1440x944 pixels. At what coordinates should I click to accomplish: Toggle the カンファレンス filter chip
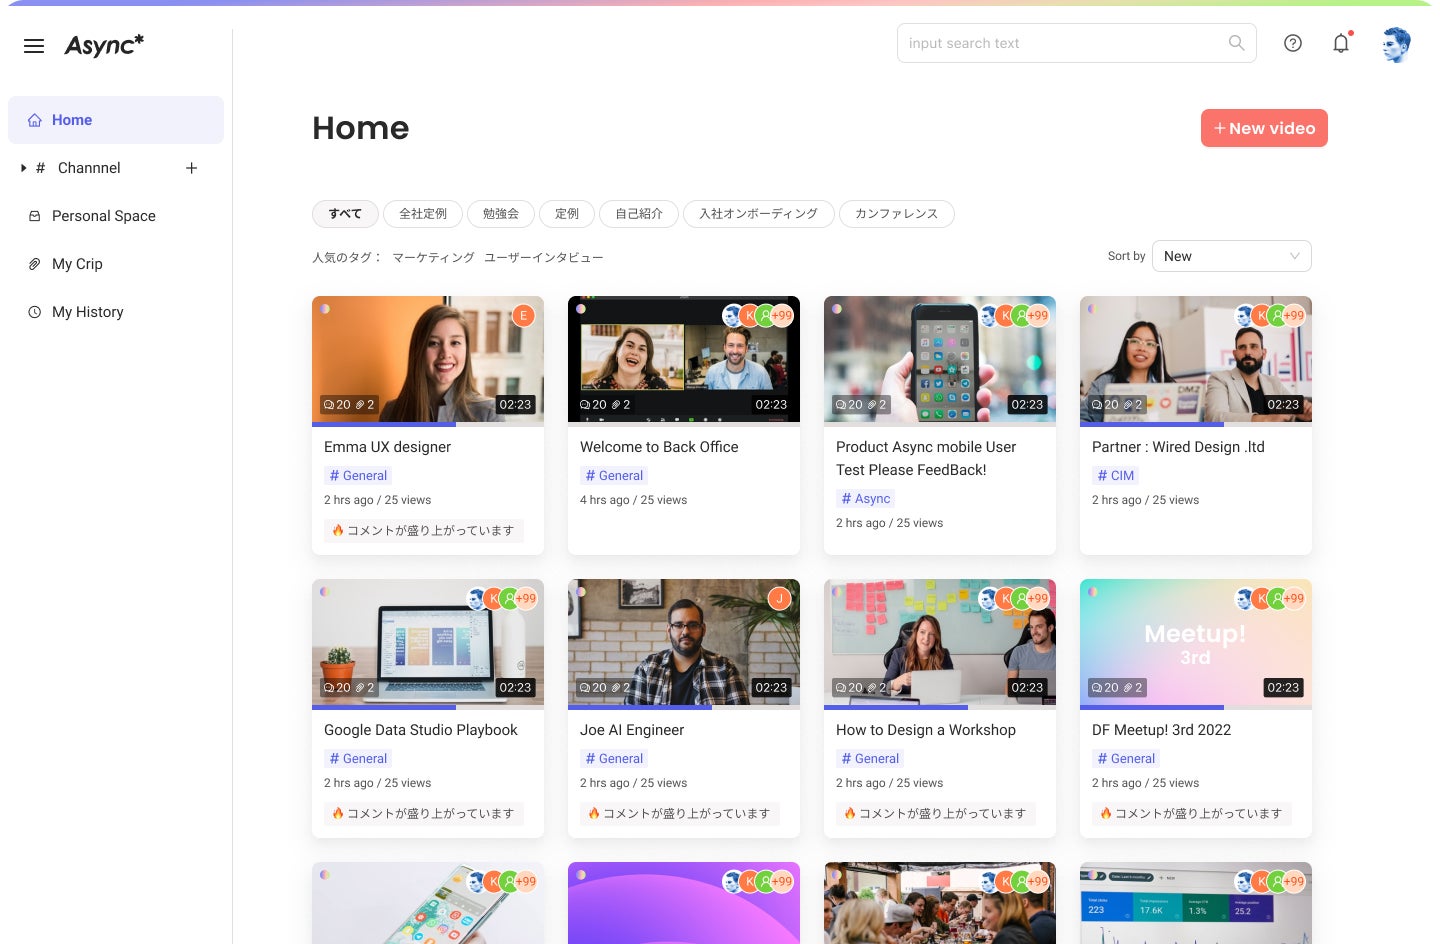[897, 214]
